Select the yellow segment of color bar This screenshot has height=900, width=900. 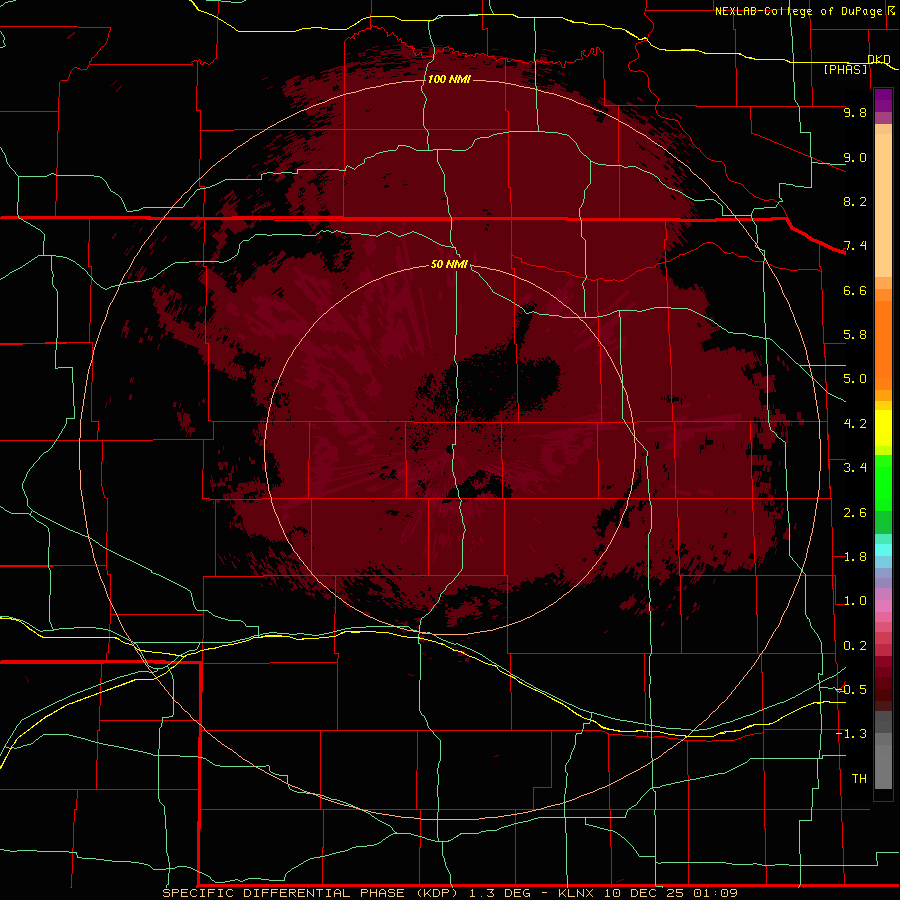click(883, 428)
